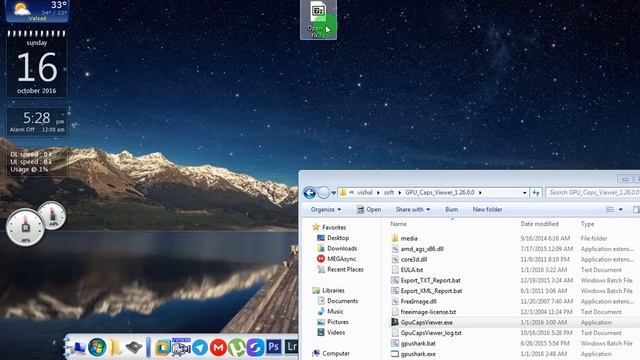
Task: Toggle the preview pane button
Action: tap(636, 209)
